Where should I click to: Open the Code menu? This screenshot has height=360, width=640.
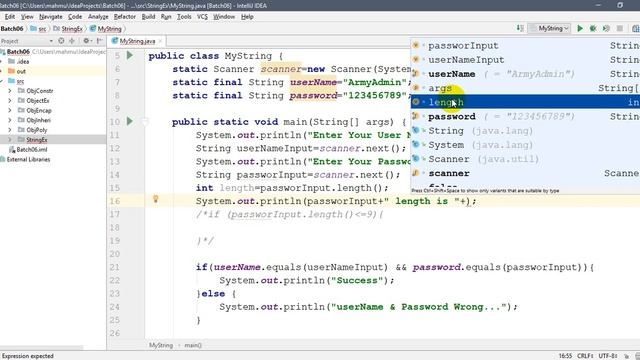75,17
